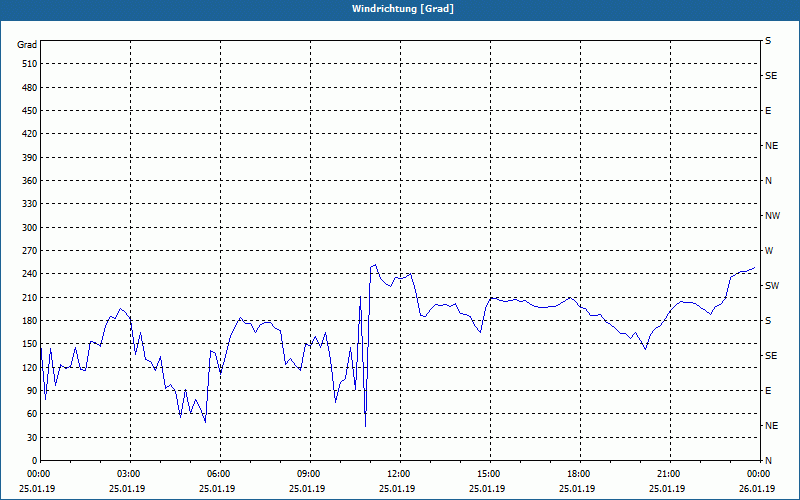Select the 'SW' compass direction label
Screen dimensions: 800x500
point(772,286)
